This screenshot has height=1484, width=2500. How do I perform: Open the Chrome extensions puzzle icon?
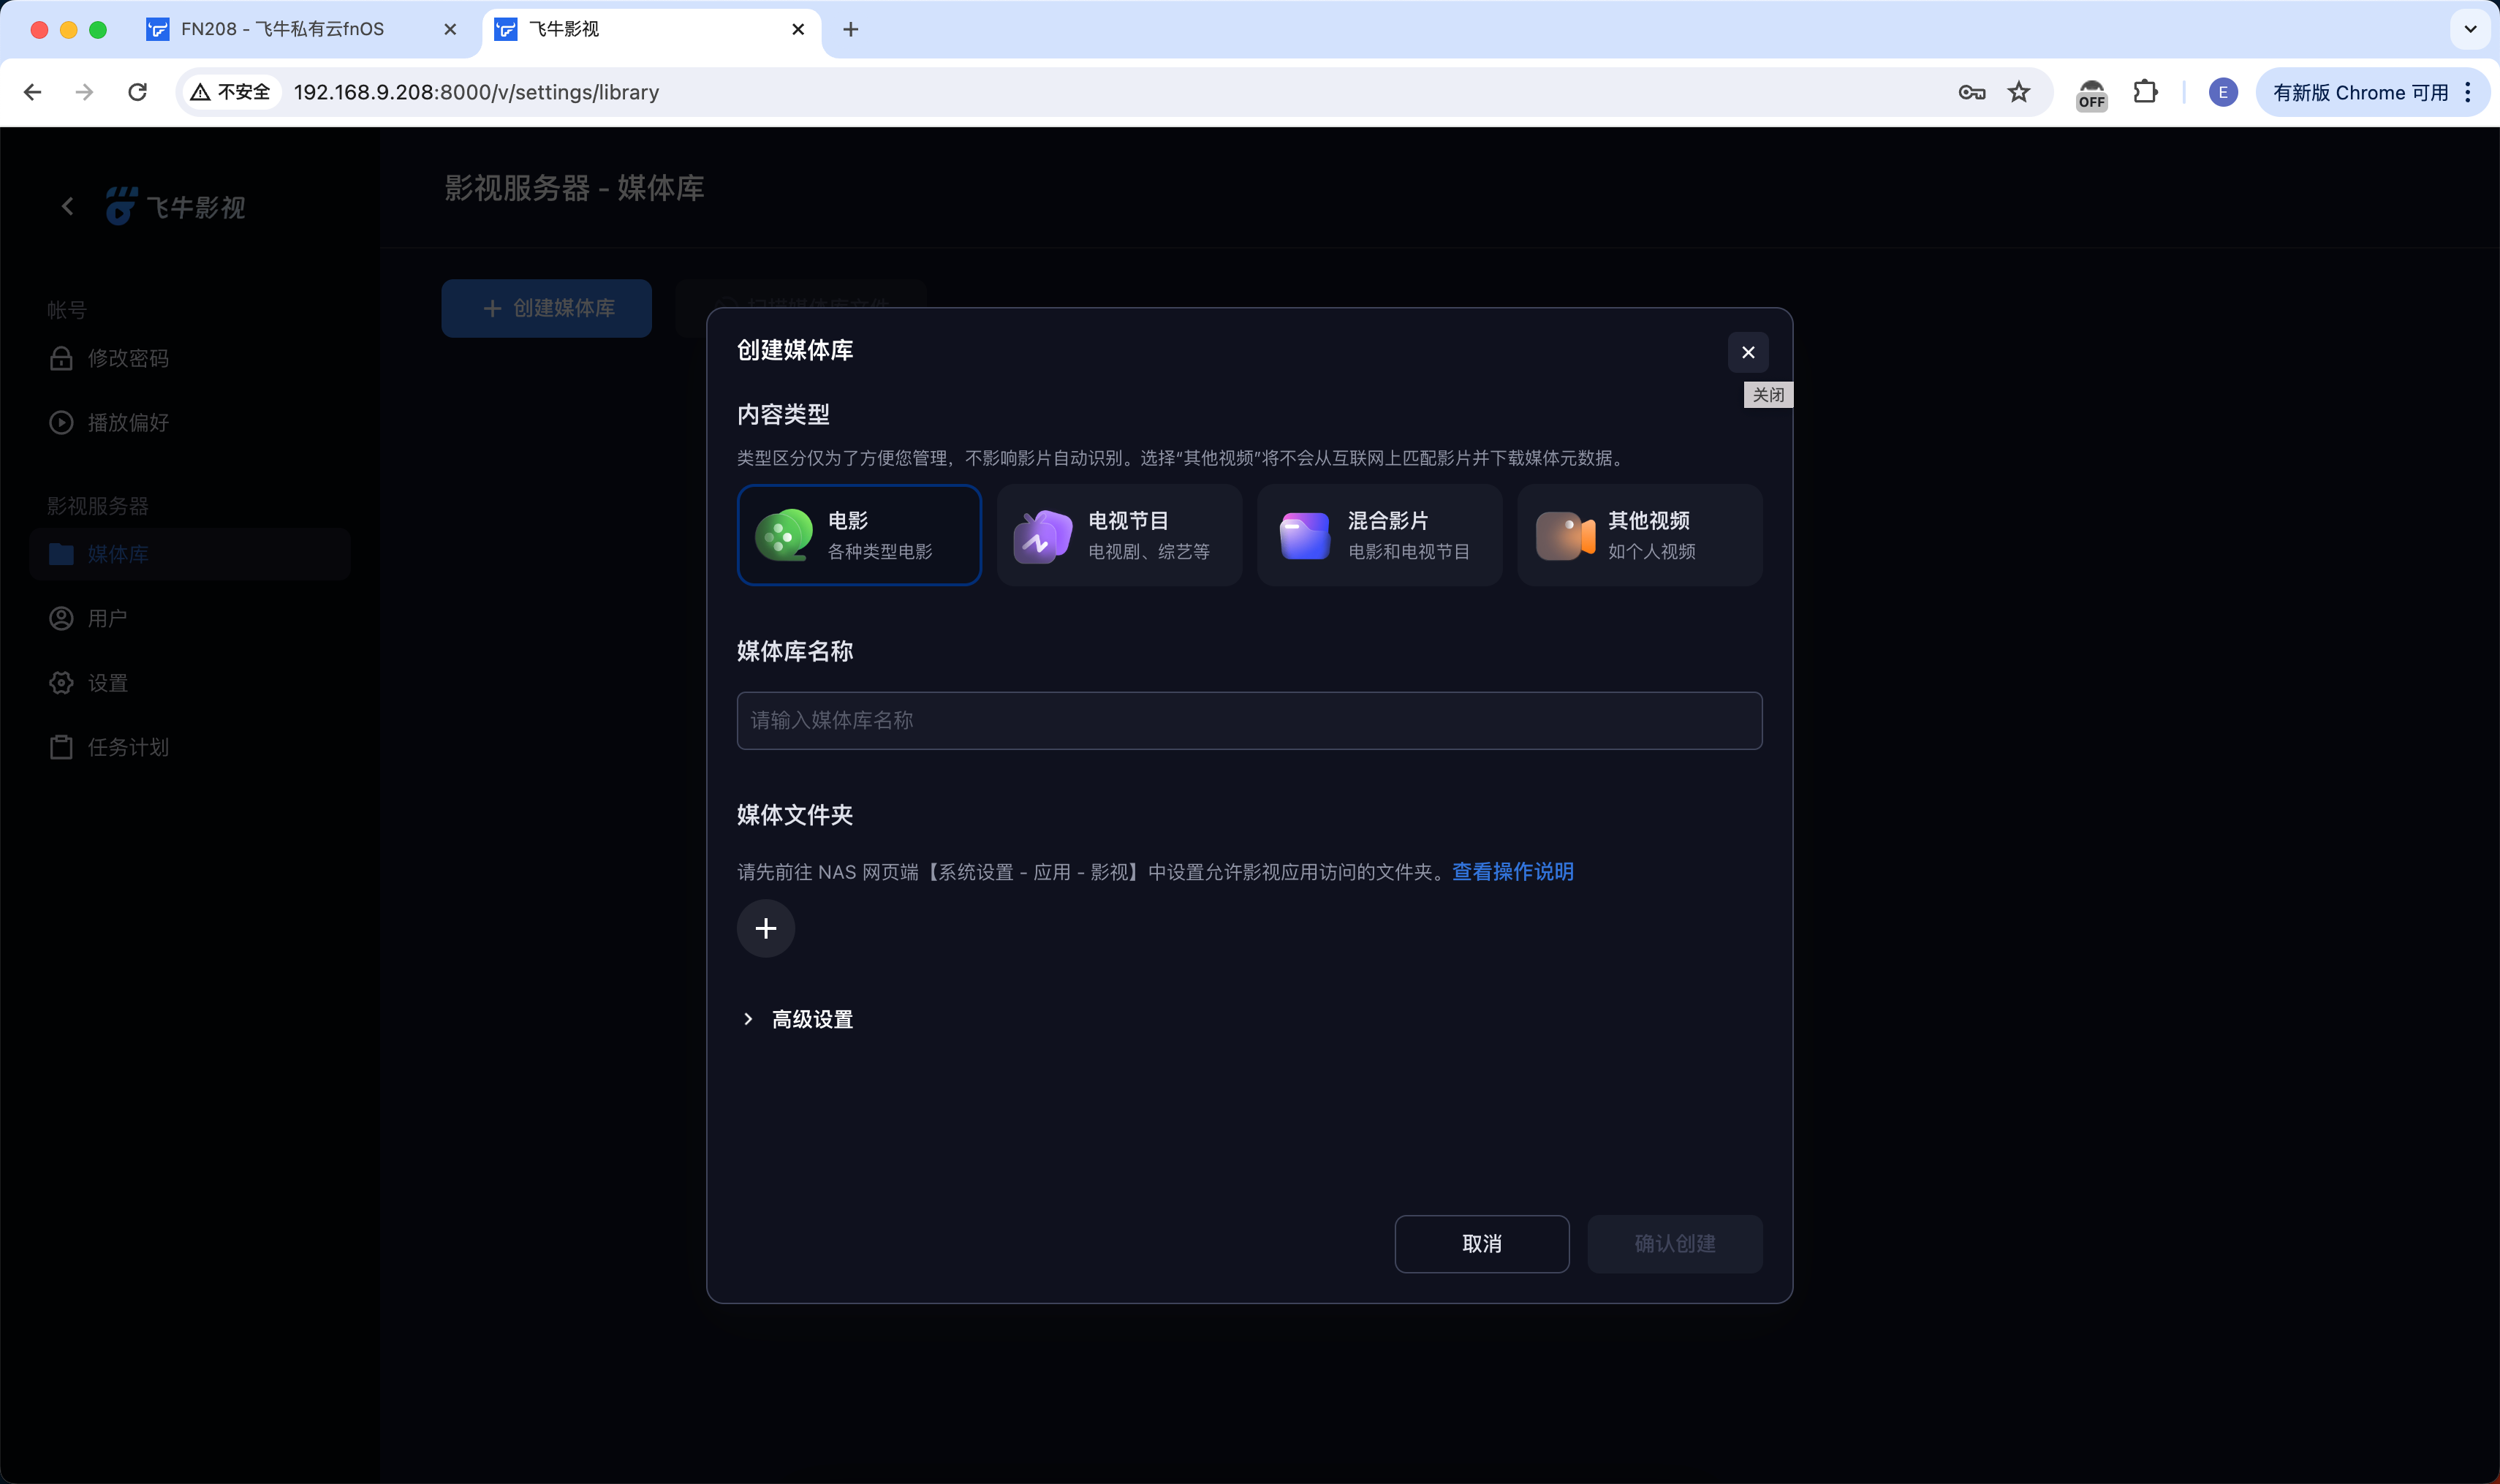point(2144,92)
